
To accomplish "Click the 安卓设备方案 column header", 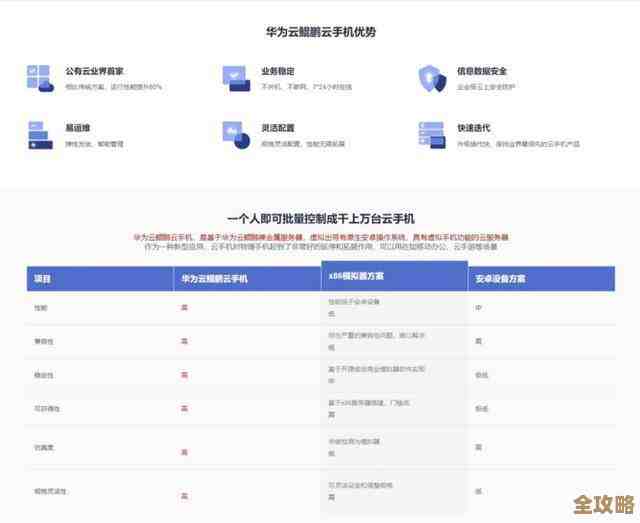I will [x=541, y=278].
